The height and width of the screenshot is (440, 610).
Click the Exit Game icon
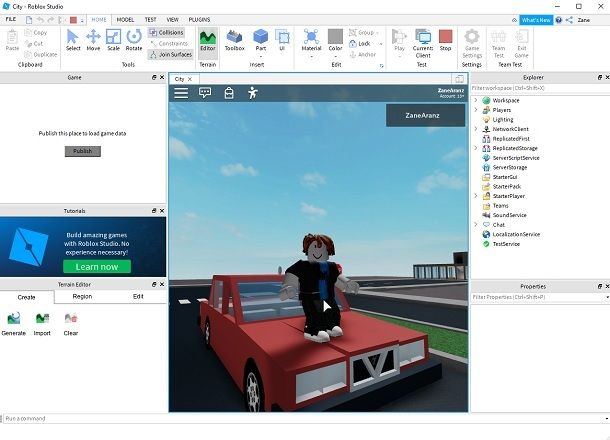pyautogui.click(x=521, y=44)
